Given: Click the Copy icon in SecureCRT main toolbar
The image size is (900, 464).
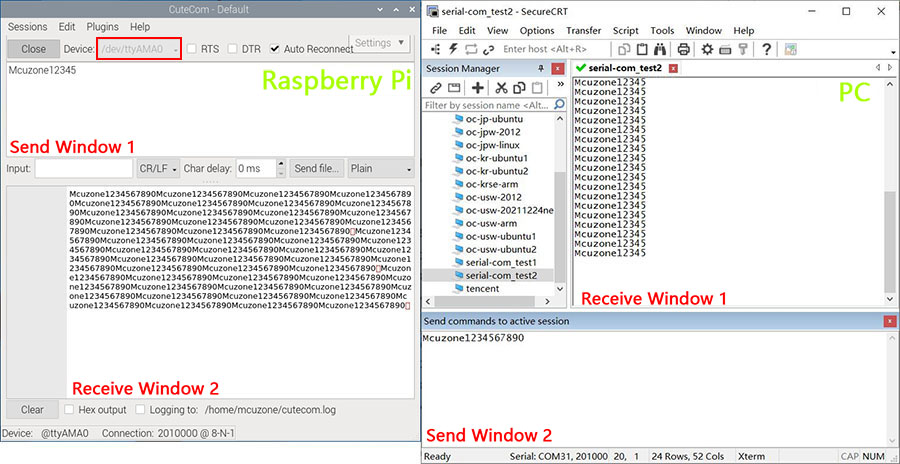Looking at the screenshot, I should pos(624,49).
